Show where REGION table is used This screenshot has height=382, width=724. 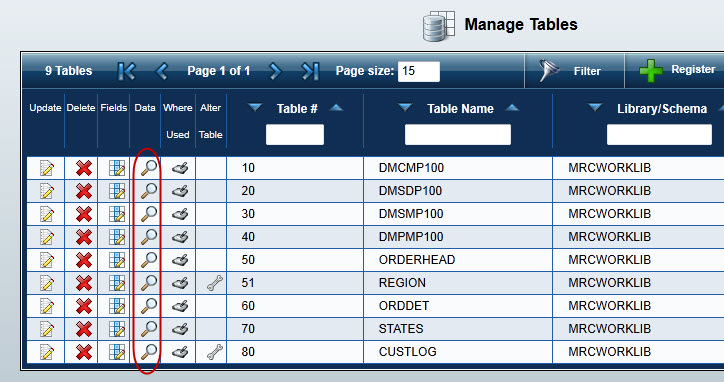(x=180, y=283)
